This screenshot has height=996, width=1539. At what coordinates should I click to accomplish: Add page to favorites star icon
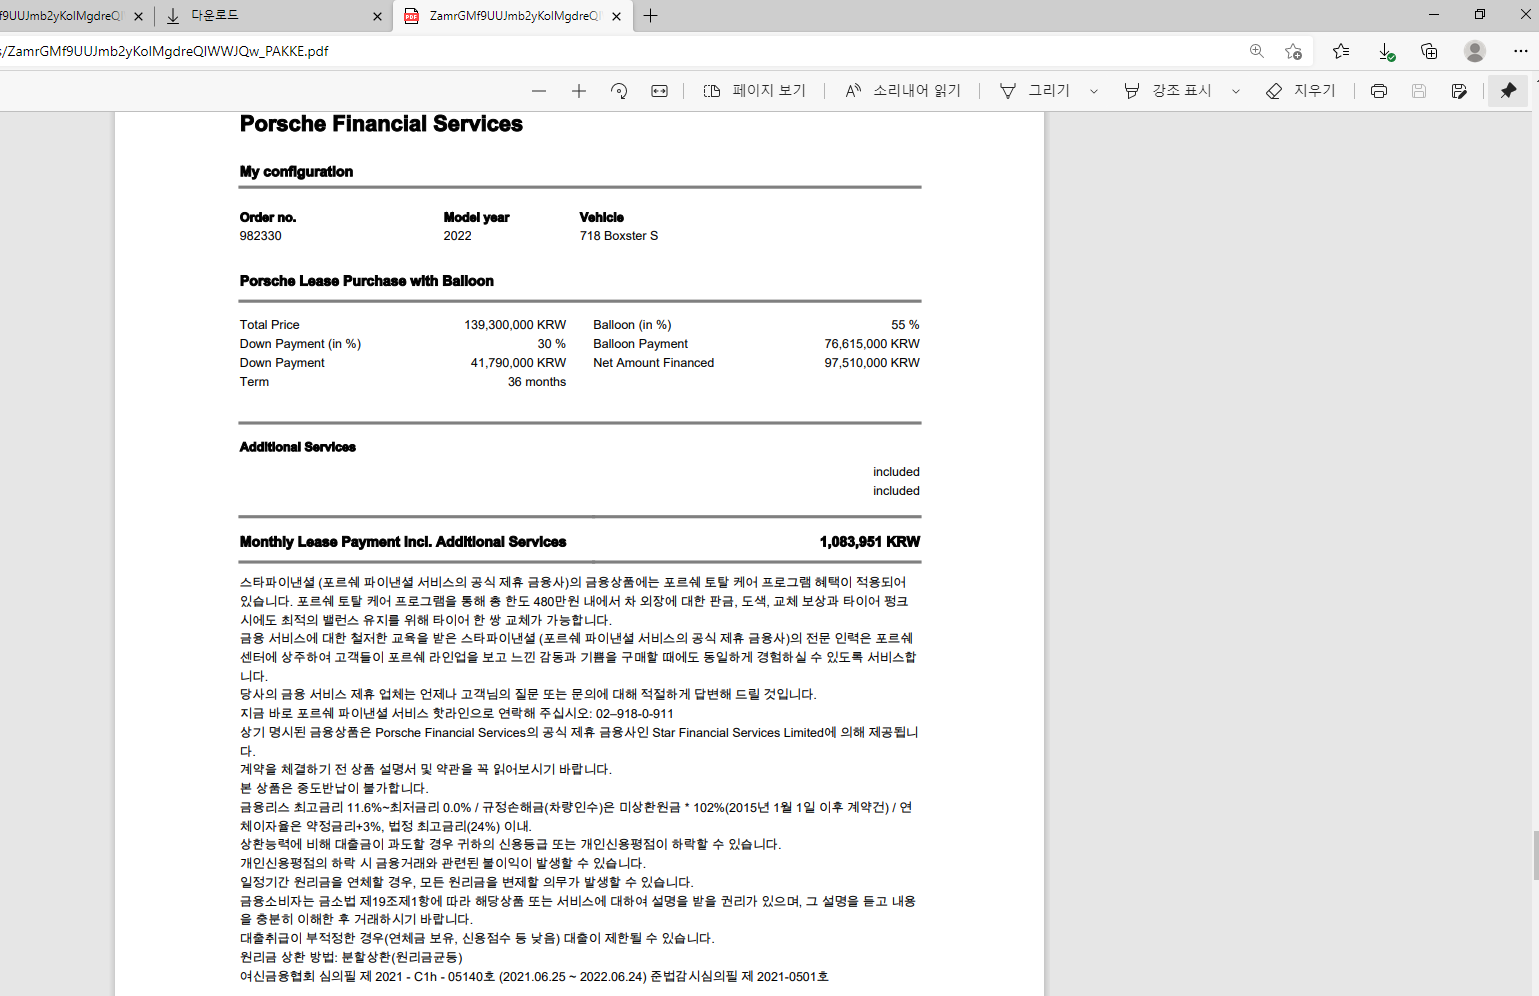click(x=1294, y=51)
